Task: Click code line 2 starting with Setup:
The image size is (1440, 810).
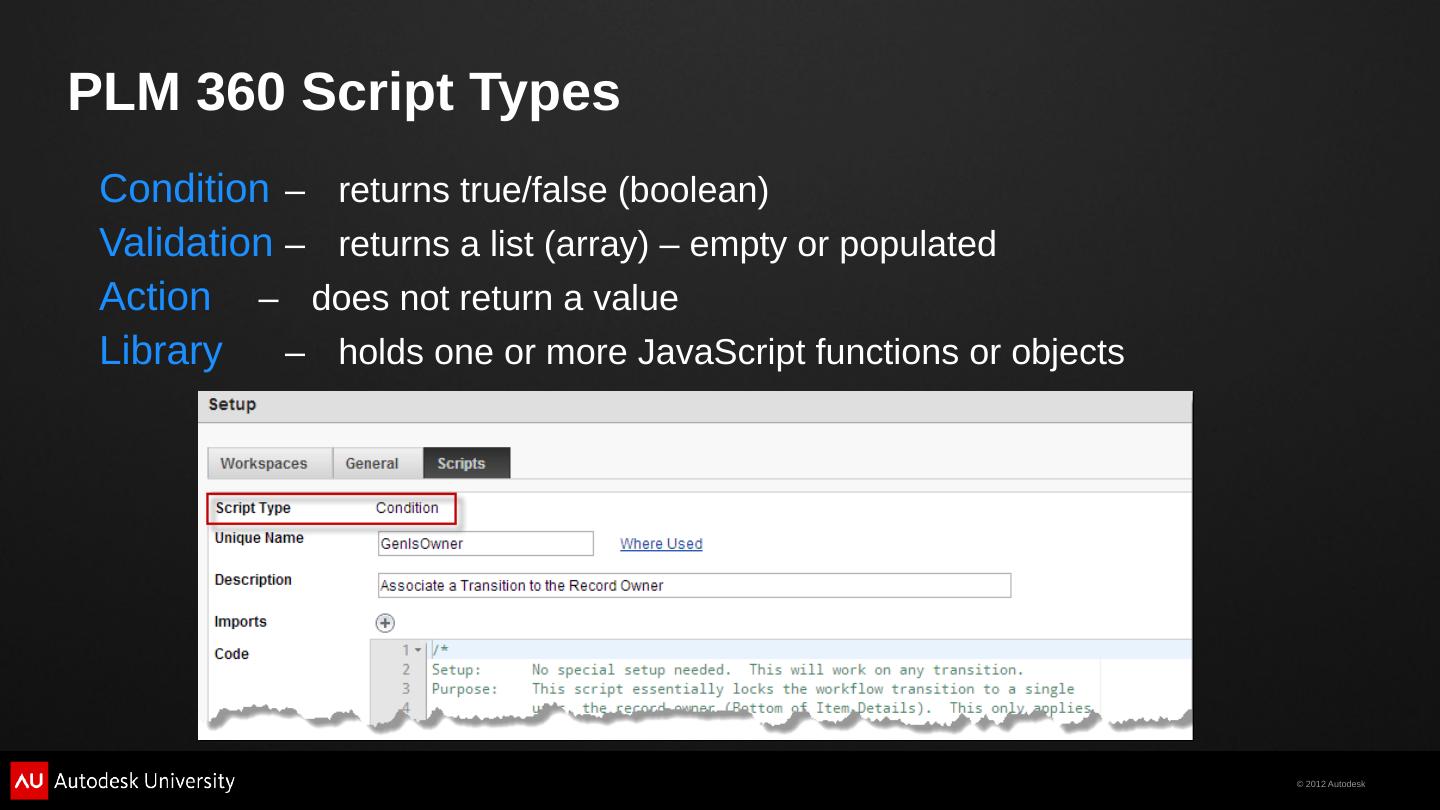Action: (728, 670)
